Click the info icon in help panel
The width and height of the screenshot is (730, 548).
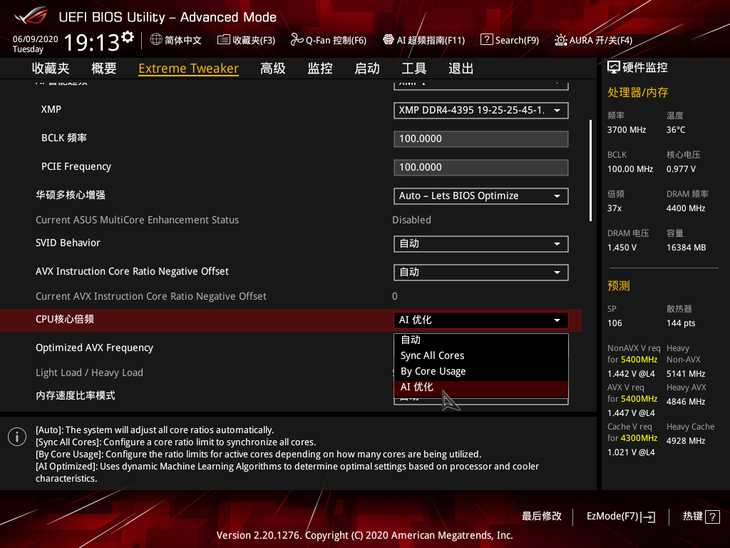(17, 437)
